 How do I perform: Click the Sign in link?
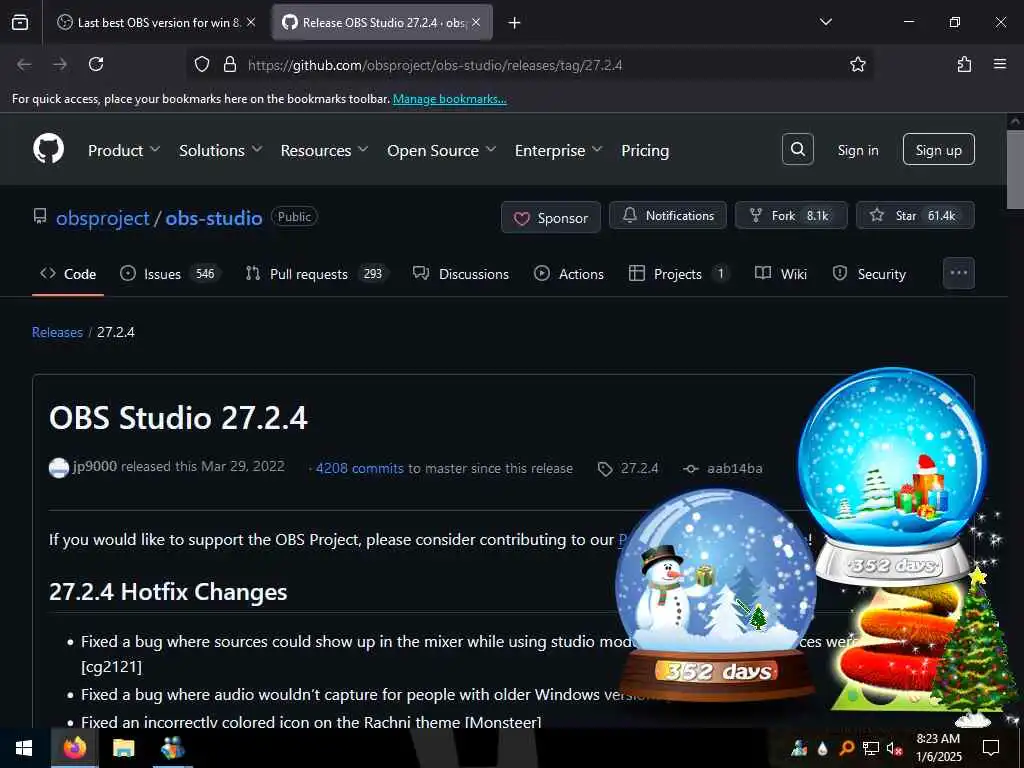pos(858,150)
